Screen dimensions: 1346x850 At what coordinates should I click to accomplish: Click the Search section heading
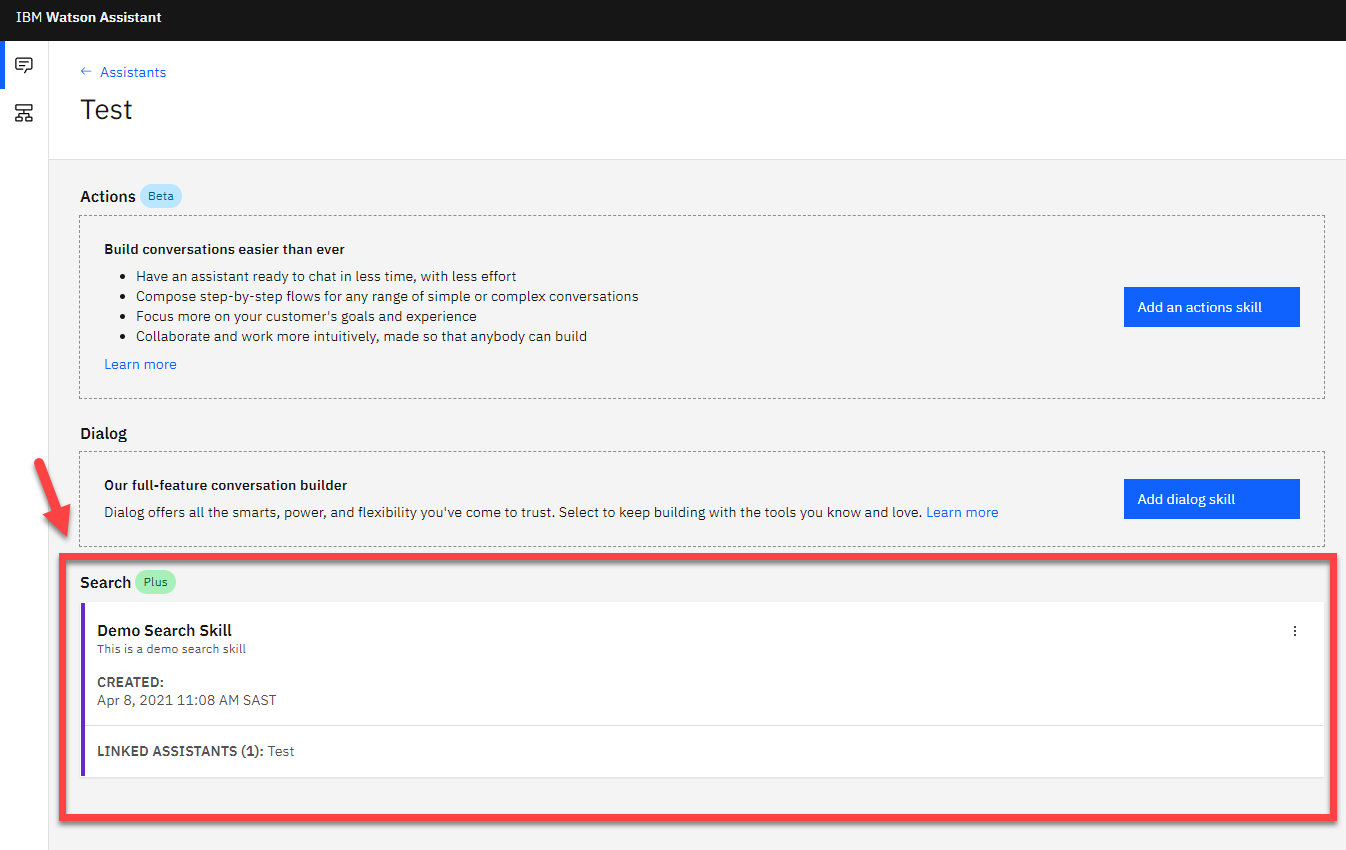tap(105, 582)
